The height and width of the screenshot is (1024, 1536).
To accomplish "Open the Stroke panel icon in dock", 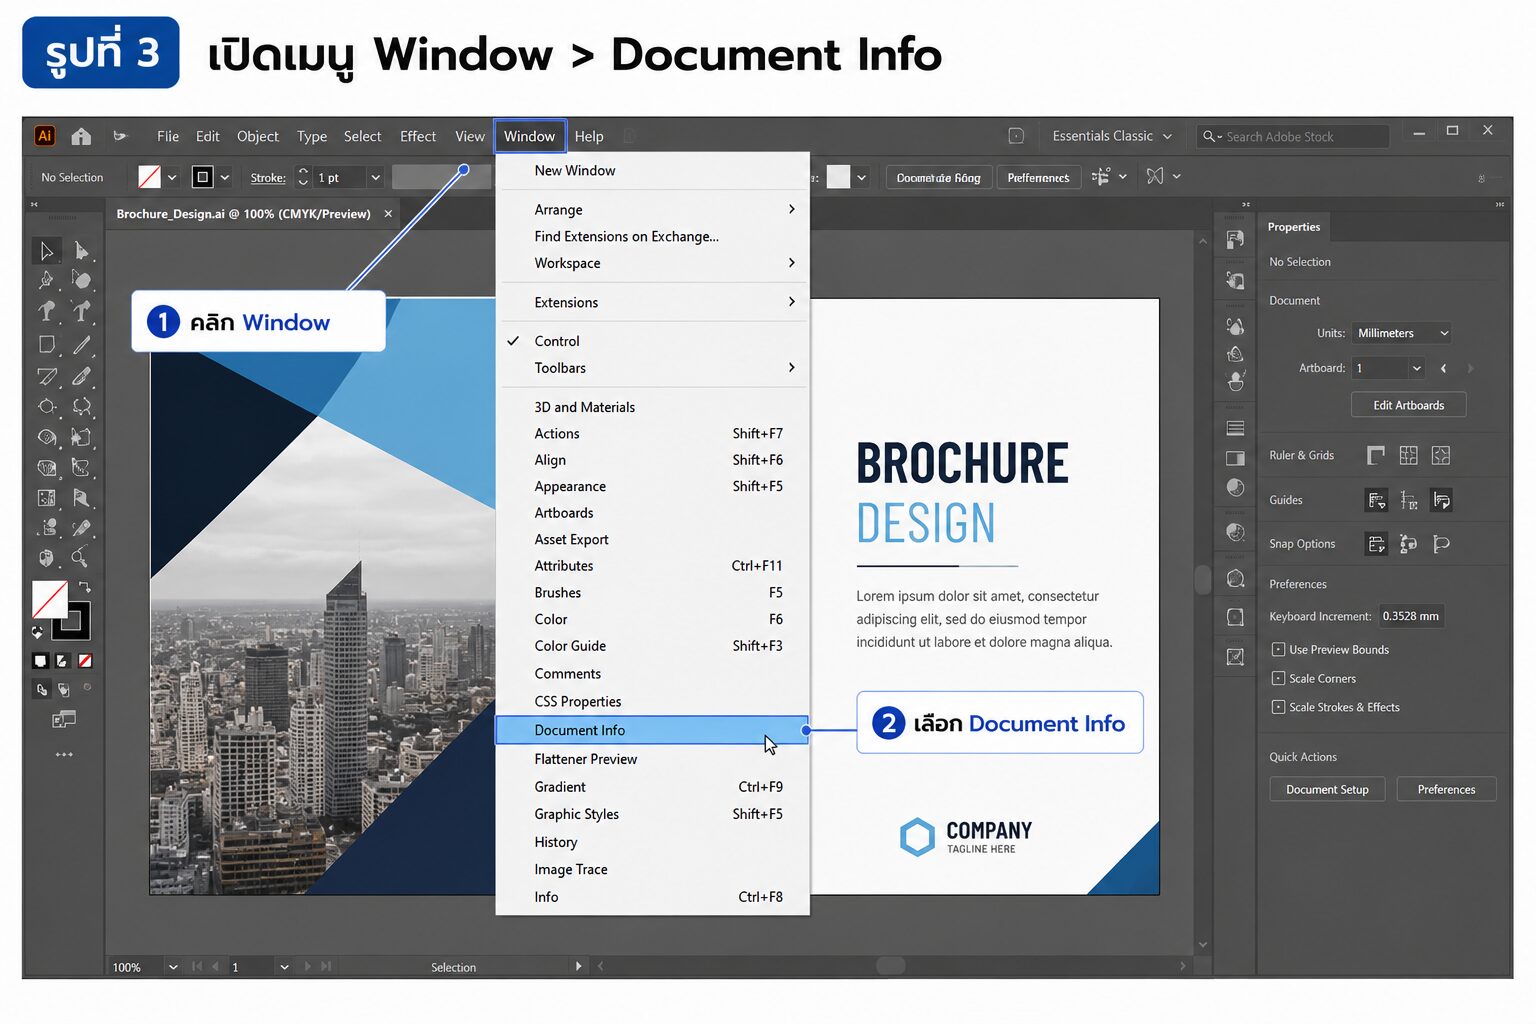I will pos(1236,428).
